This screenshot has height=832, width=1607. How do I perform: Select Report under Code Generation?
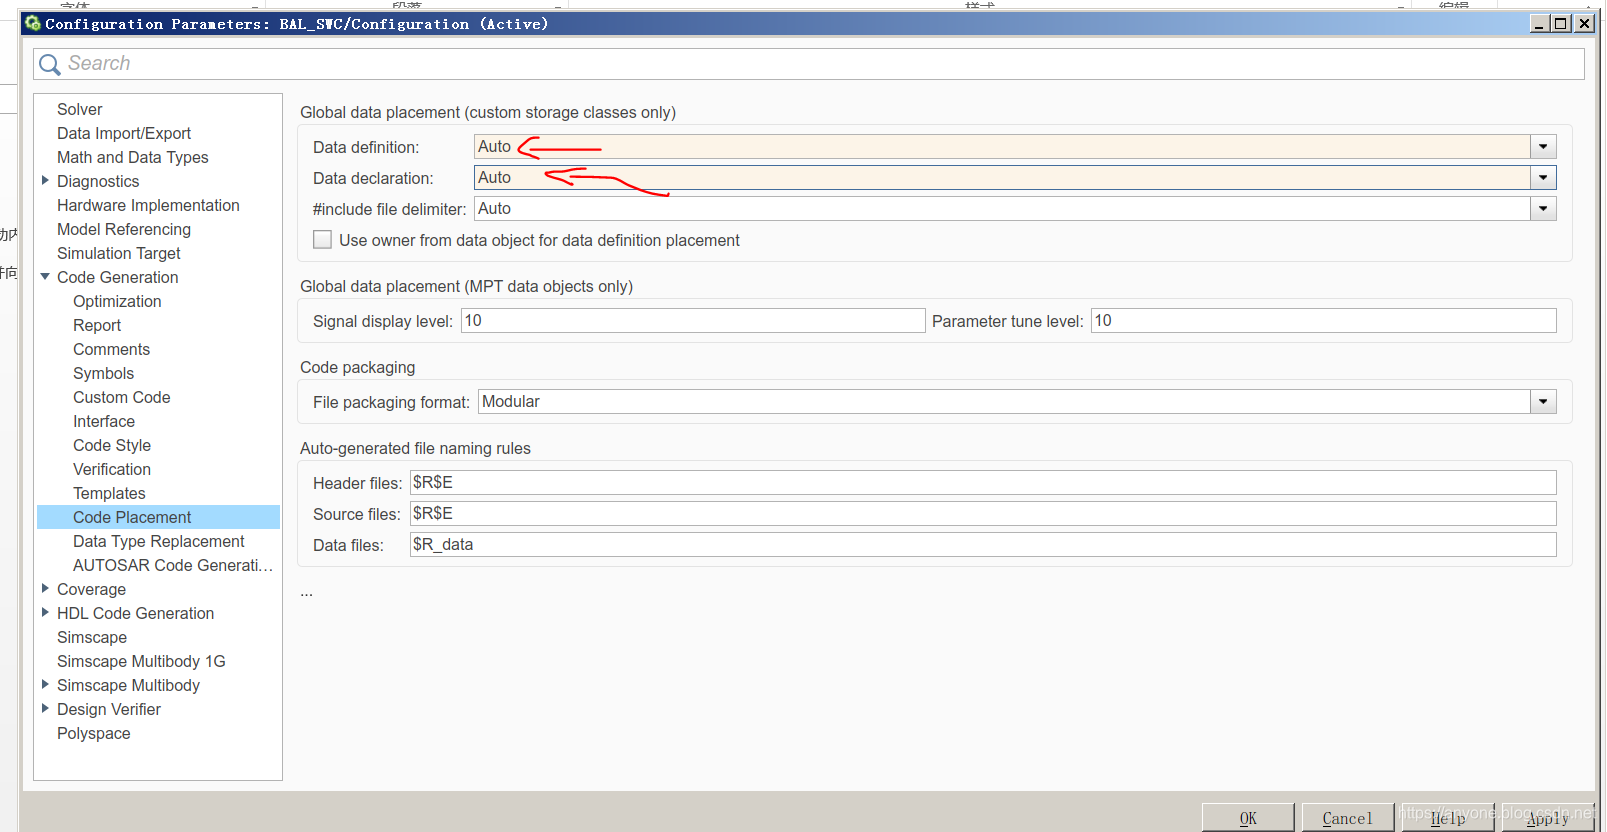click(x=97, y=325)
